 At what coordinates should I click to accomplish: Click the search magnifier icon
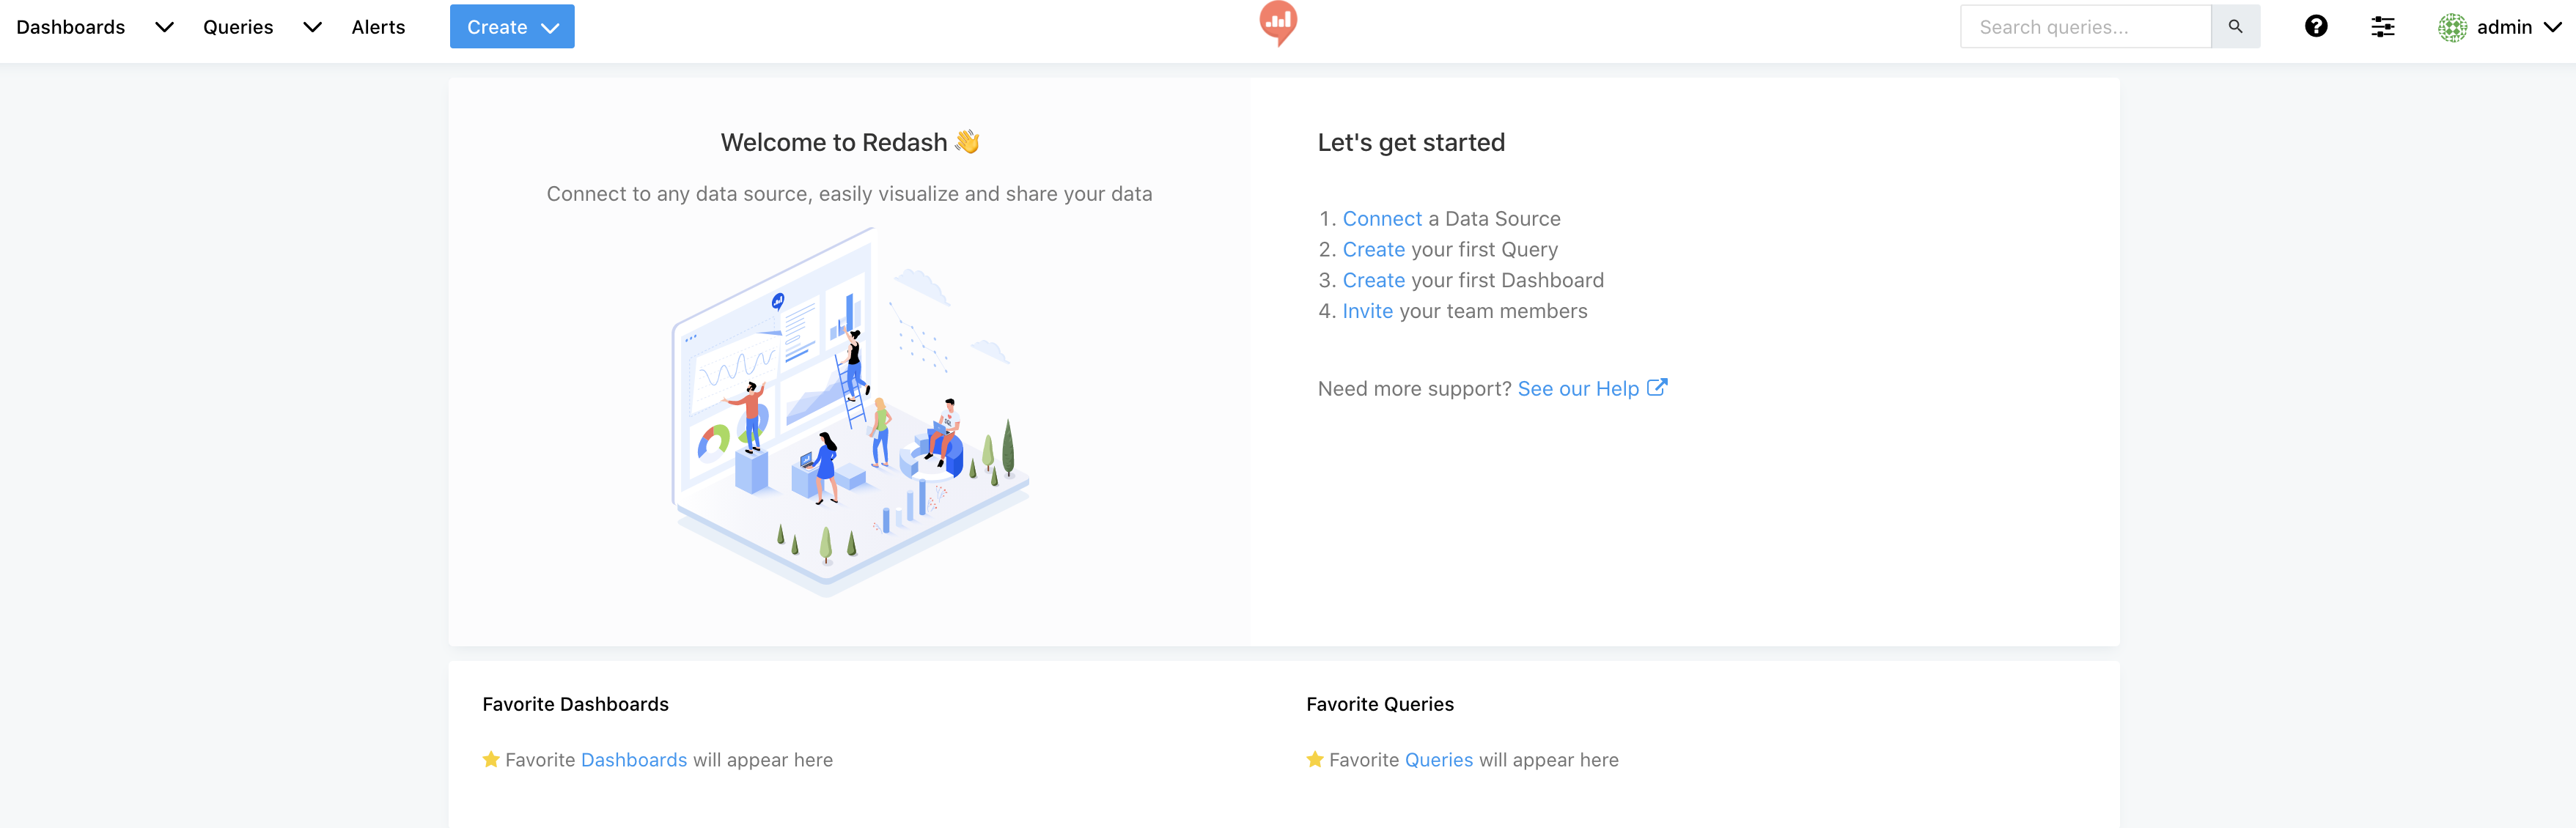click(2236, 26)
